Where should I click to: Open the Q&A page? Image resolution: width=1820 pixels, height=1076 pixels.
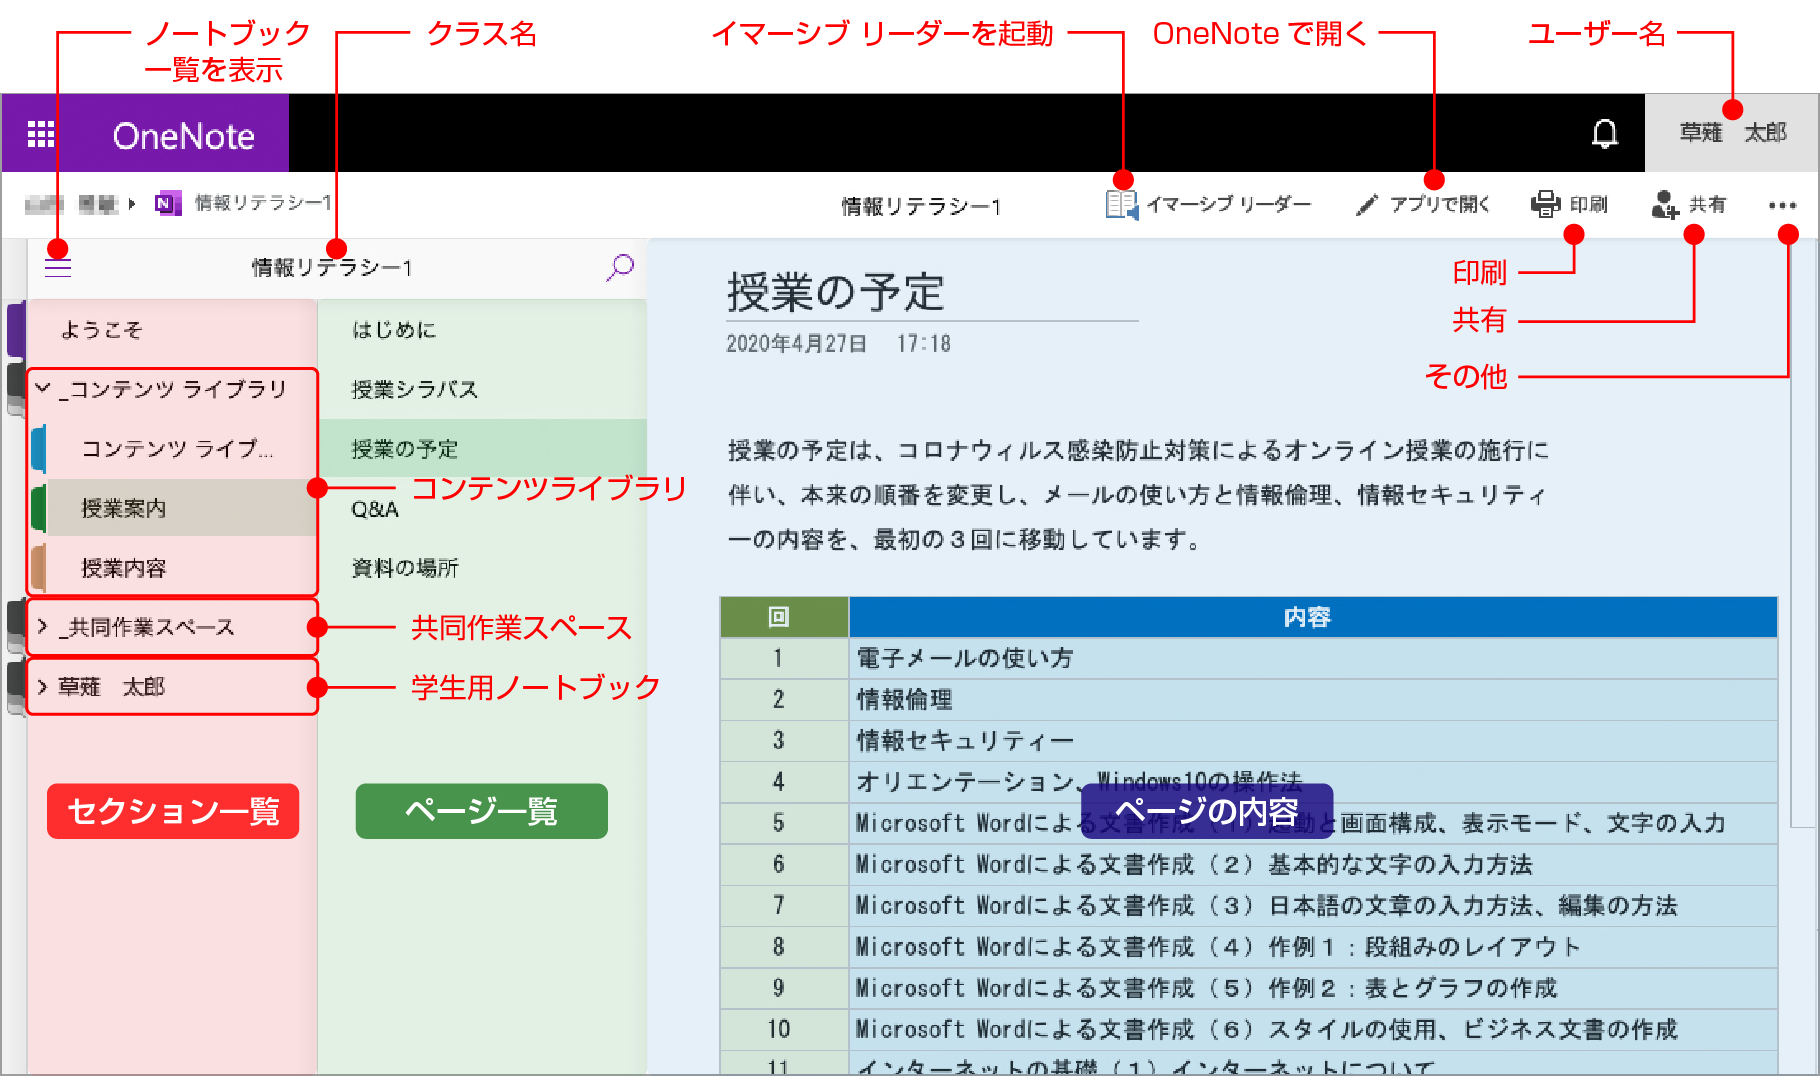375,510
